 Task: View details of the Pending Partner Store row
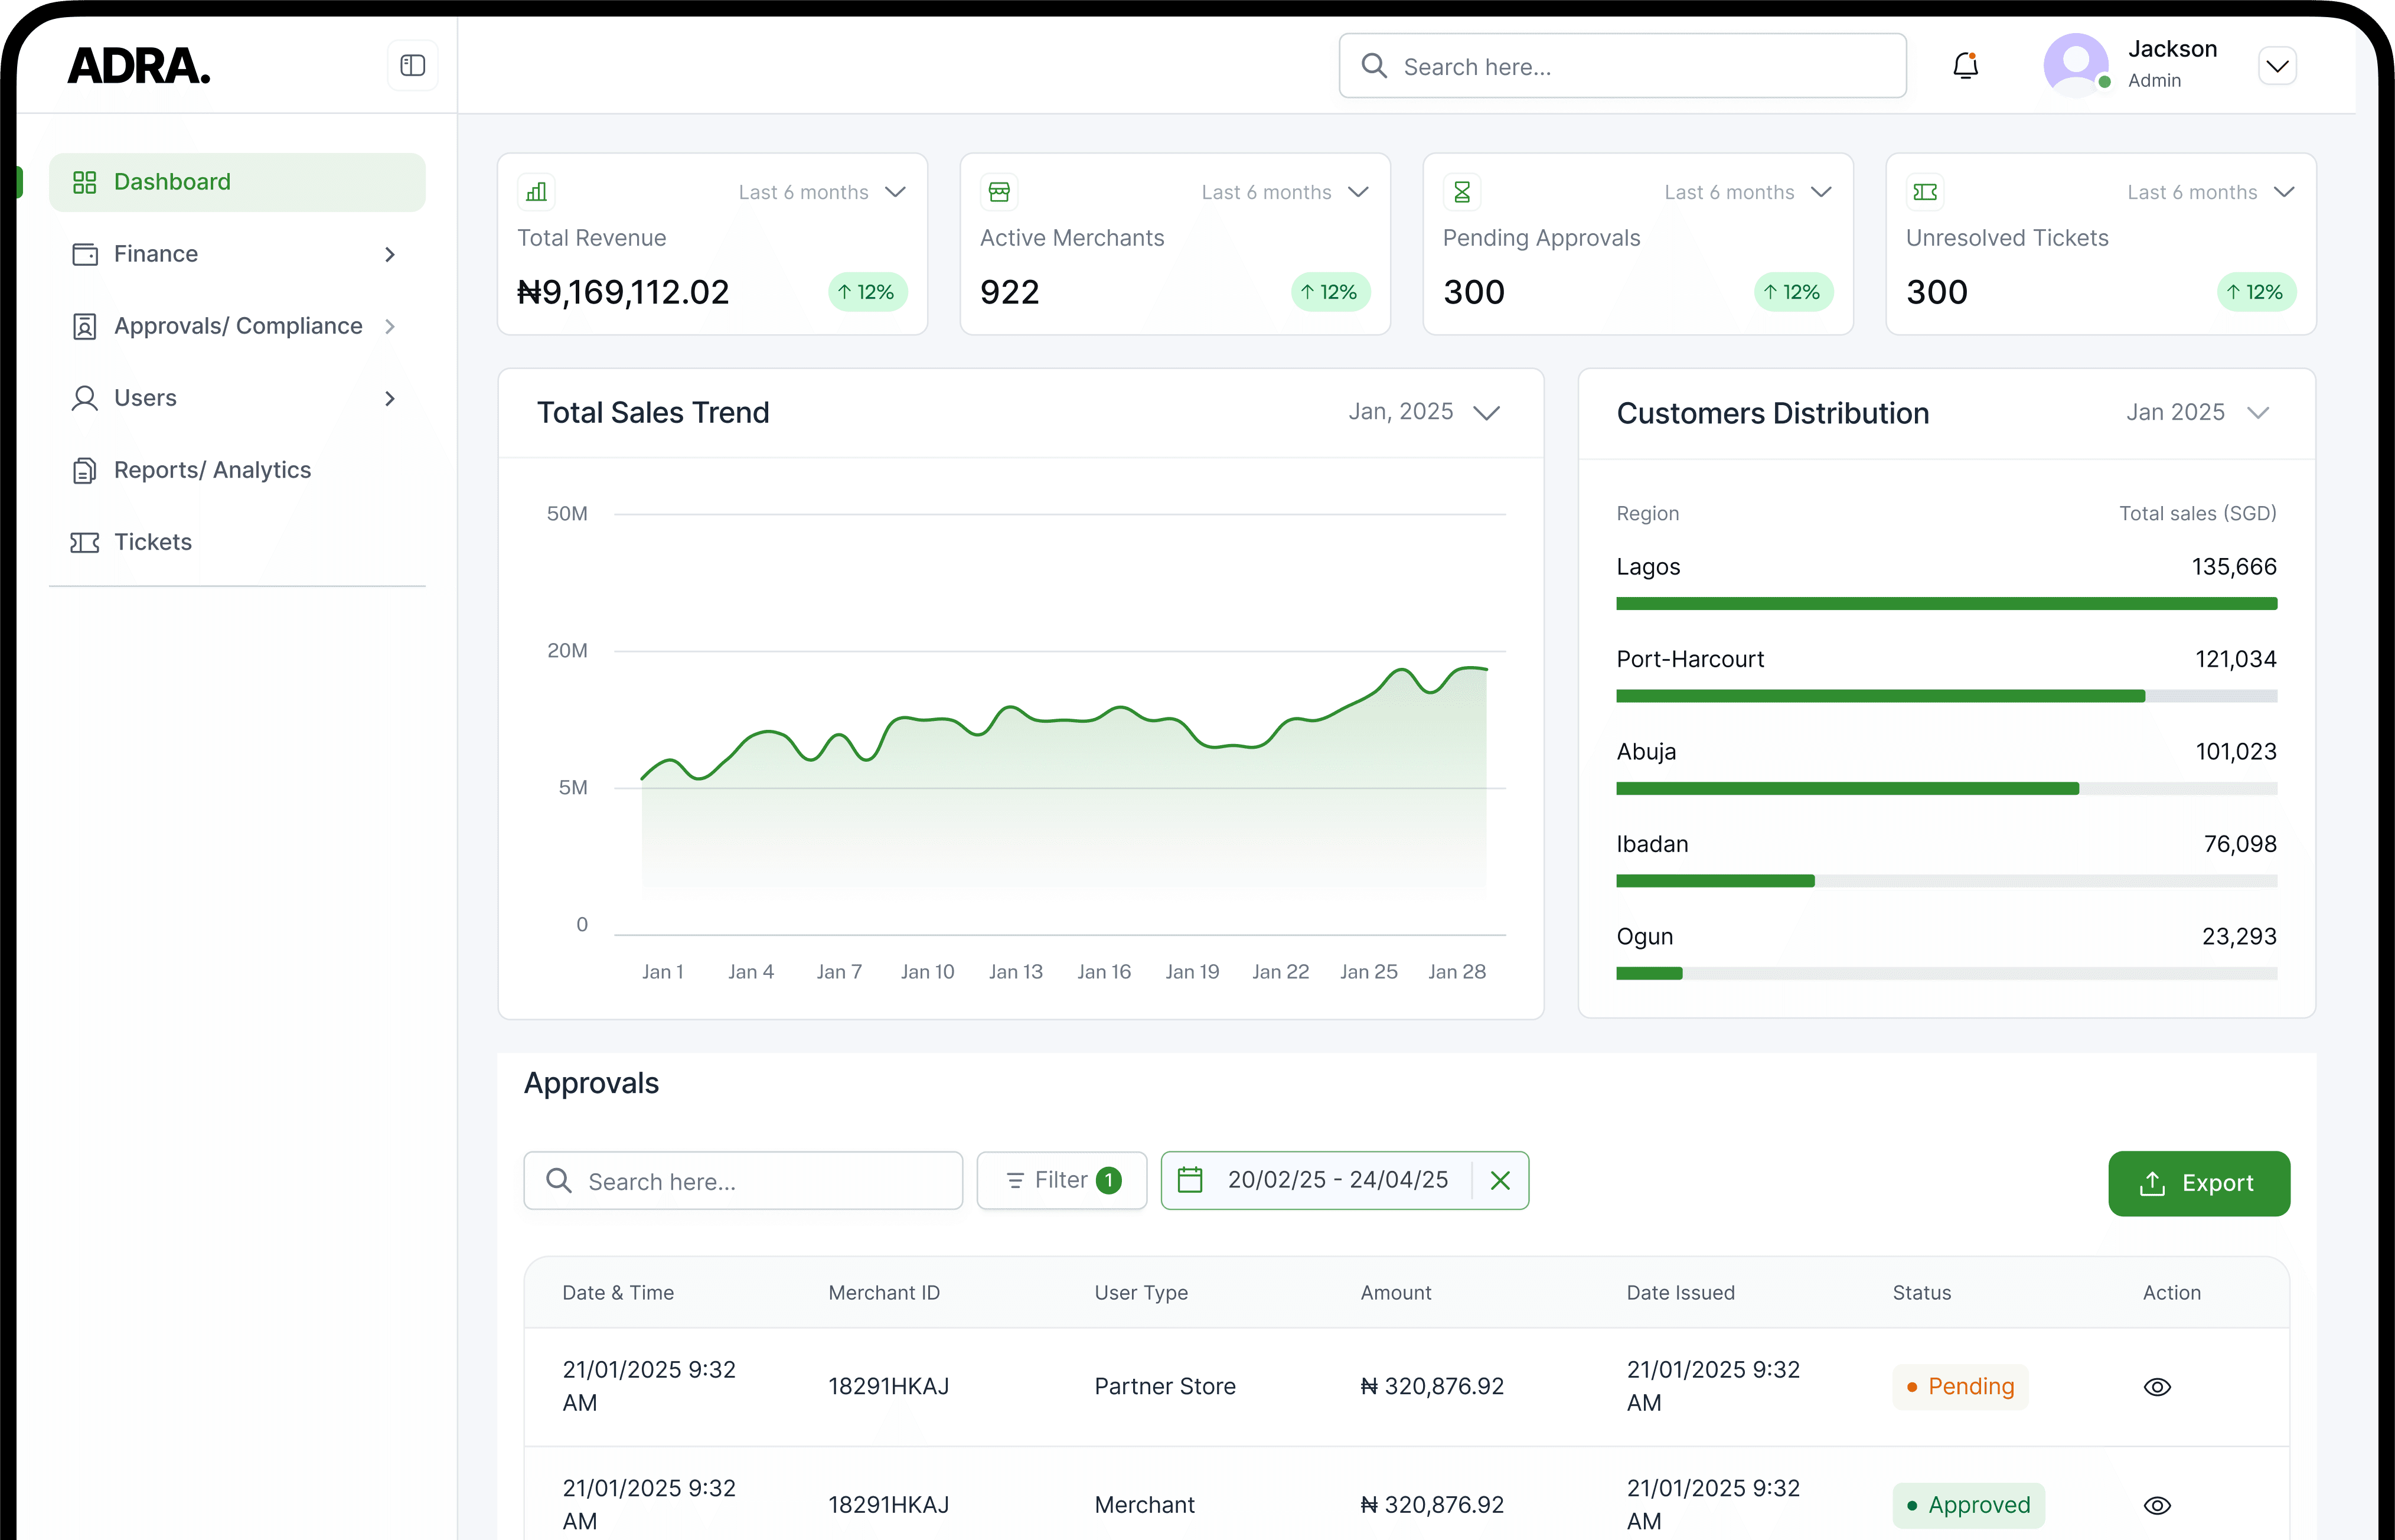pos(2157,1387)
